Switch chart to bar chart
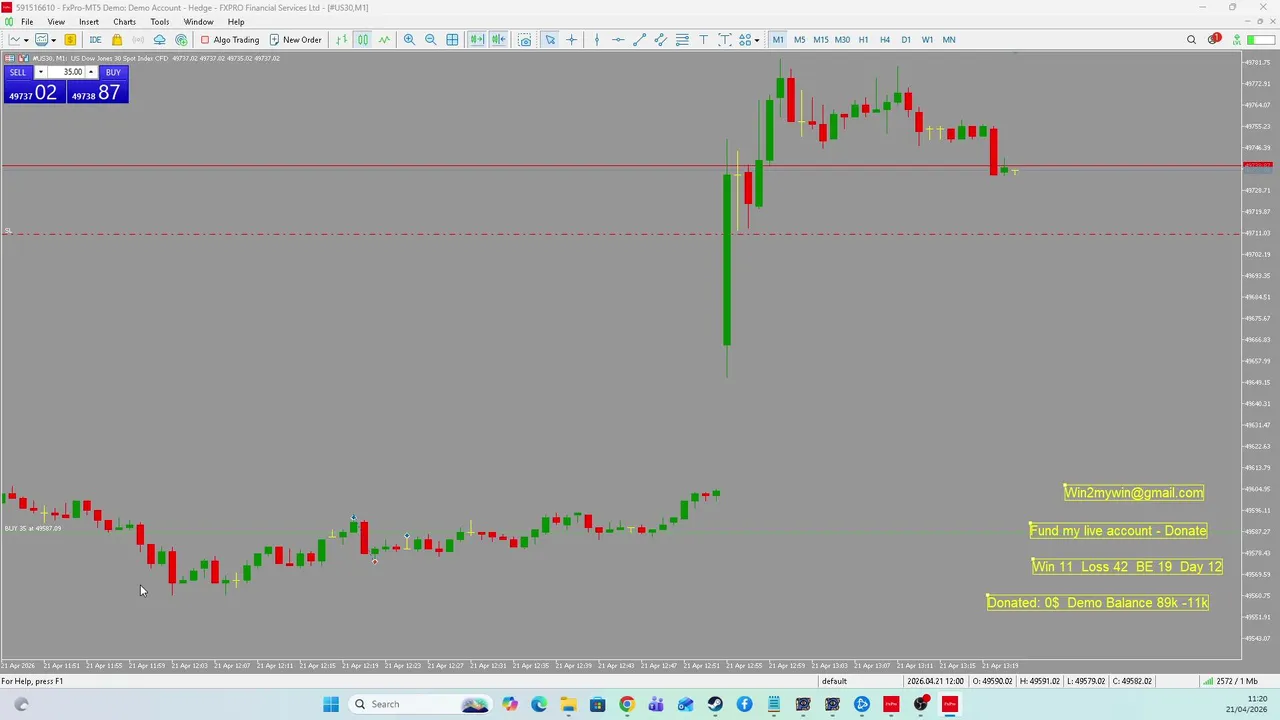This screenshot has height=720, width=1280. [x=342, y=40]
